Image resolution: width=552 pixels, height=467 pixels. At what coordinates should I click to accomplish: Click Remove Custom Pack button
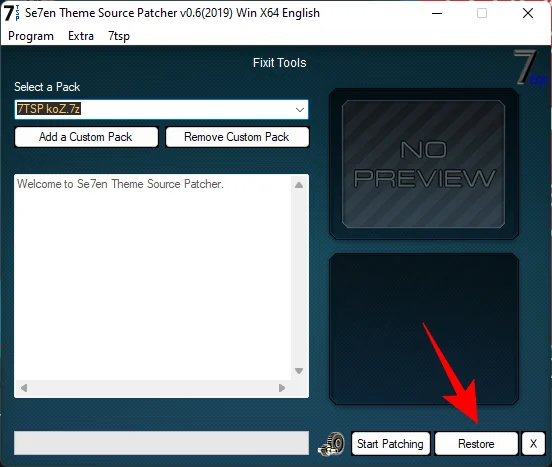pyautogui.click(x=237, y=137)
